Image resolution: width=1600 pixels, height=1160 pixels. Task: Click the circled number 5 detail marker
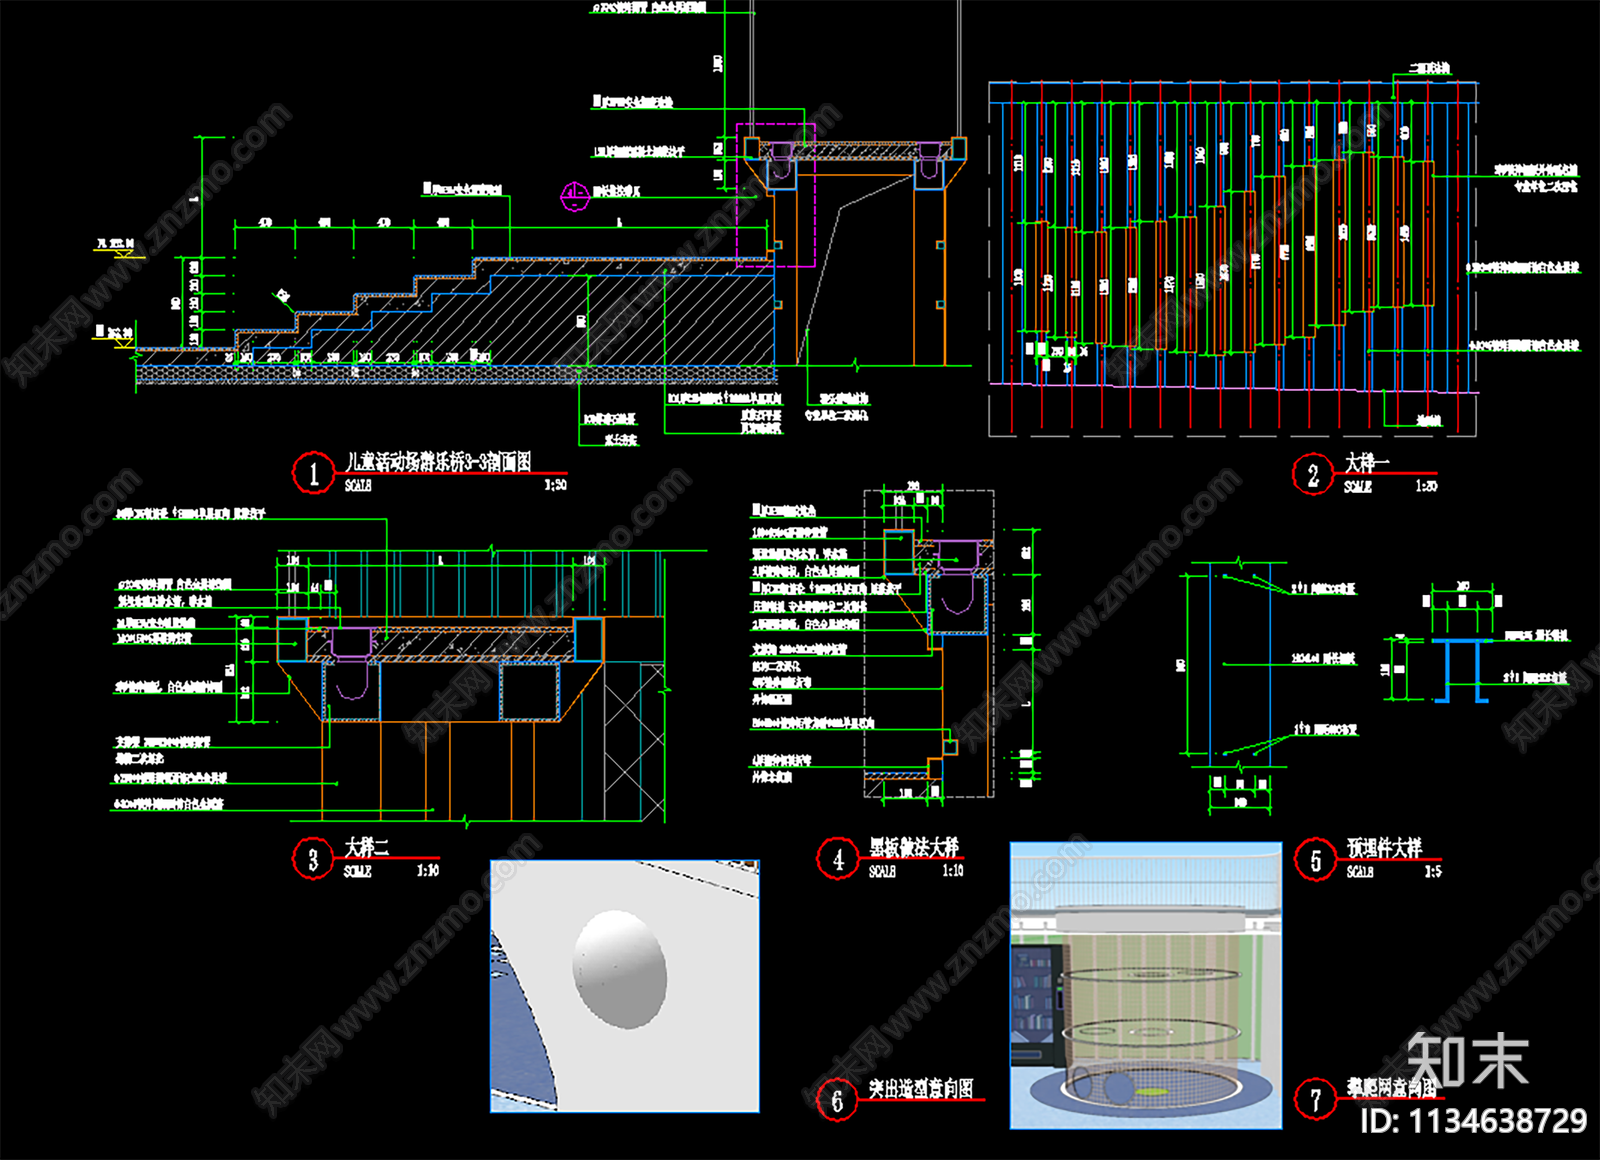[1315, 859]
